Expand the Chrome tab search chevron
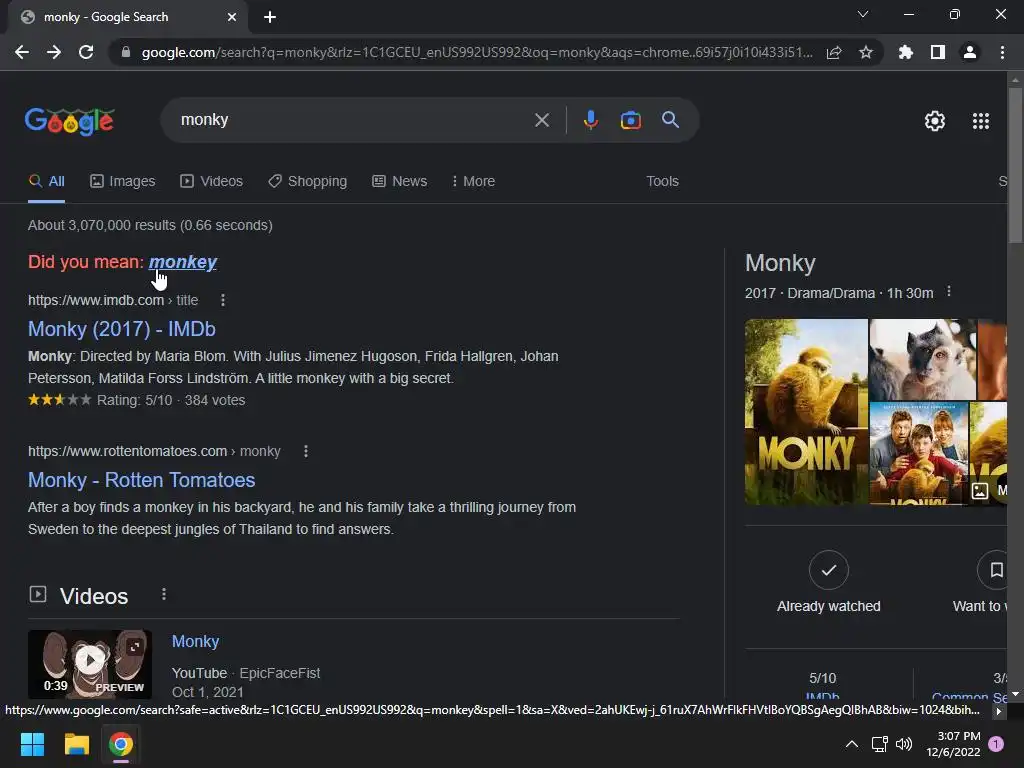Screen dimensions: 1024x768 click(863, 14)
